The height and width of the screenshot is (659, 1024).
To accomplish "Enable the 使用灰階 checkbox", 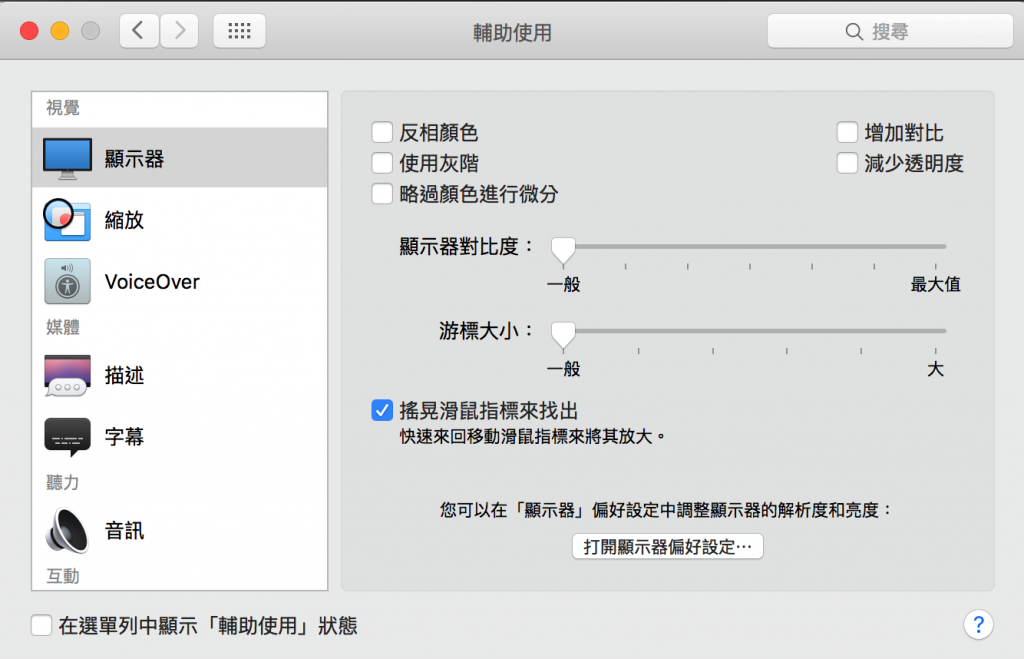I will click(382, 163).
